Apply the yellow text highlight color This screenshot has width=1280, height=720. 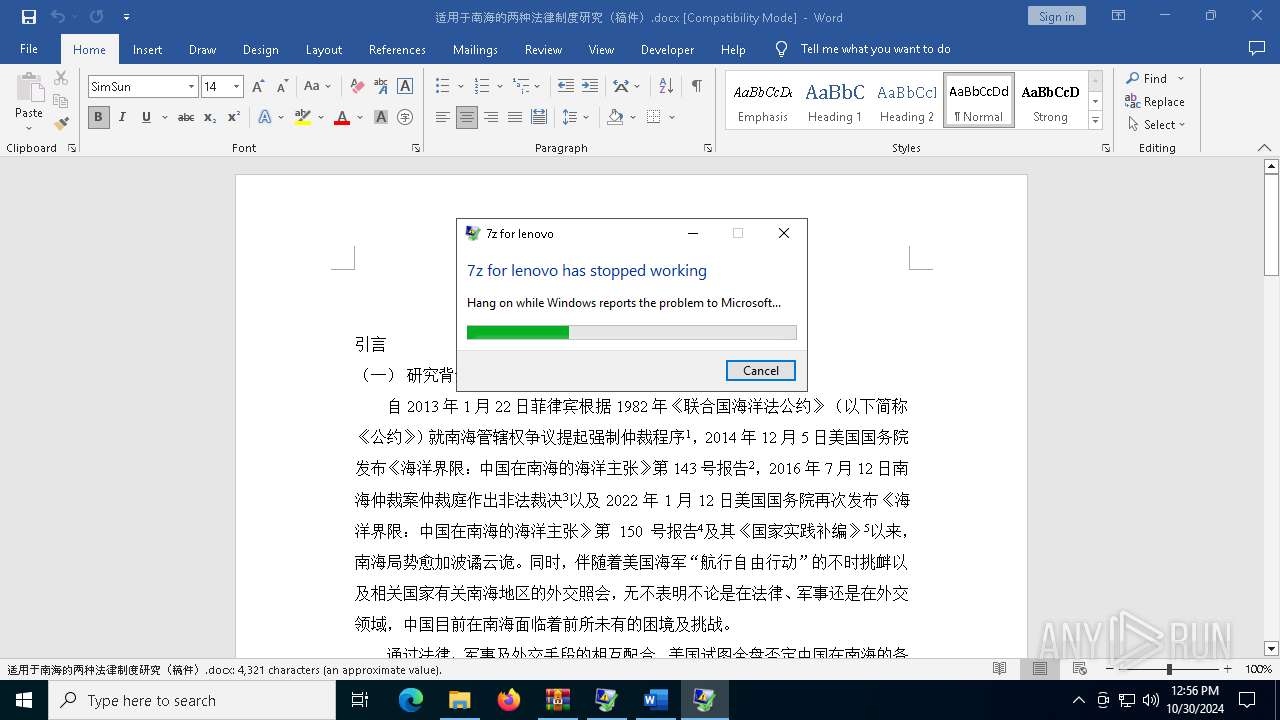303,117
